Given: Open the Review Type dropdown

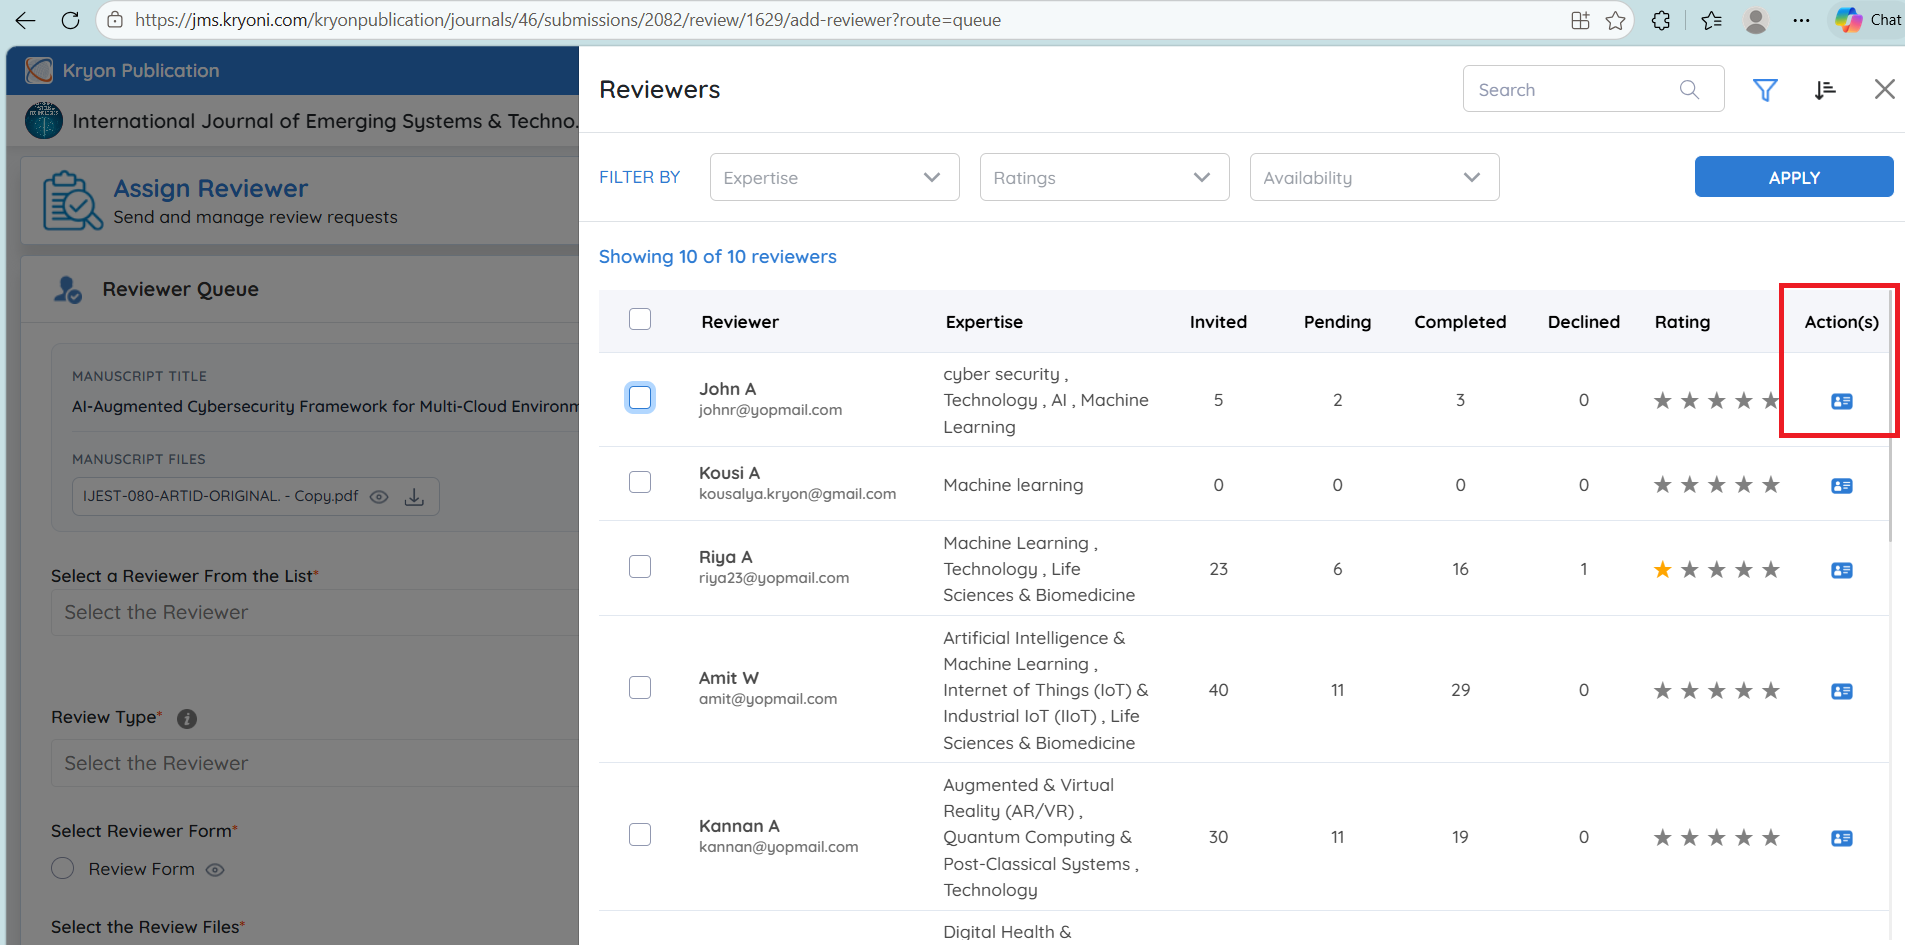Looking at the screenshot, I should pos(315,763).
